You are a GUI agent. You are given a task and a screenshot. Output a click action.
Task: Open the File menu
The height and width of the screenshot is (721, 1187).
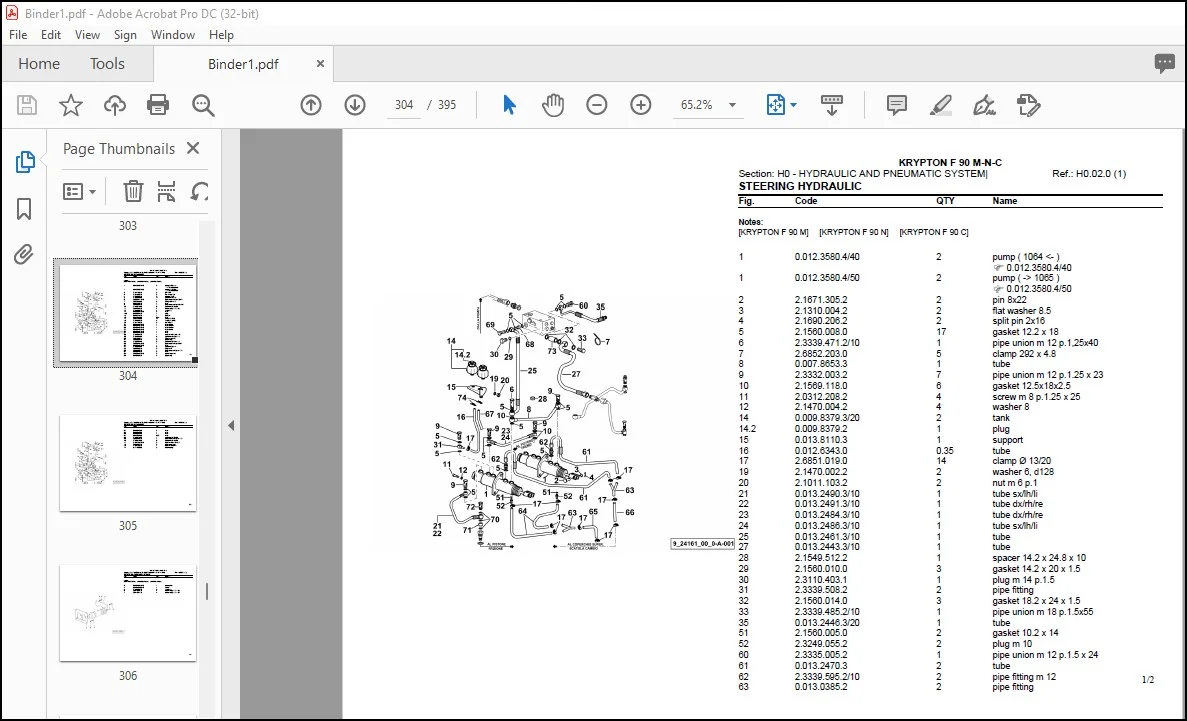(17, 35)
